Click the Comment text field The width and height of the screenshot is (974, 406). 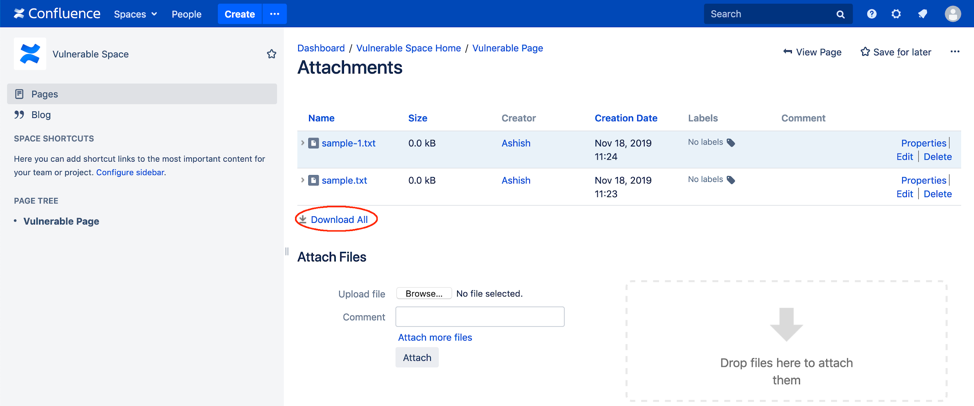480,317
